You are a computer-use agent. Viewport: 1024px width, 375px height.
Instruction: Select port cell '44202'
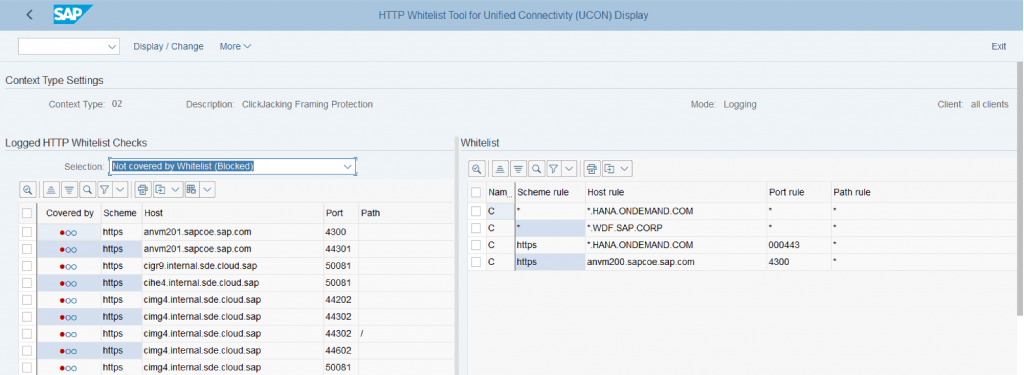[340, 300]
